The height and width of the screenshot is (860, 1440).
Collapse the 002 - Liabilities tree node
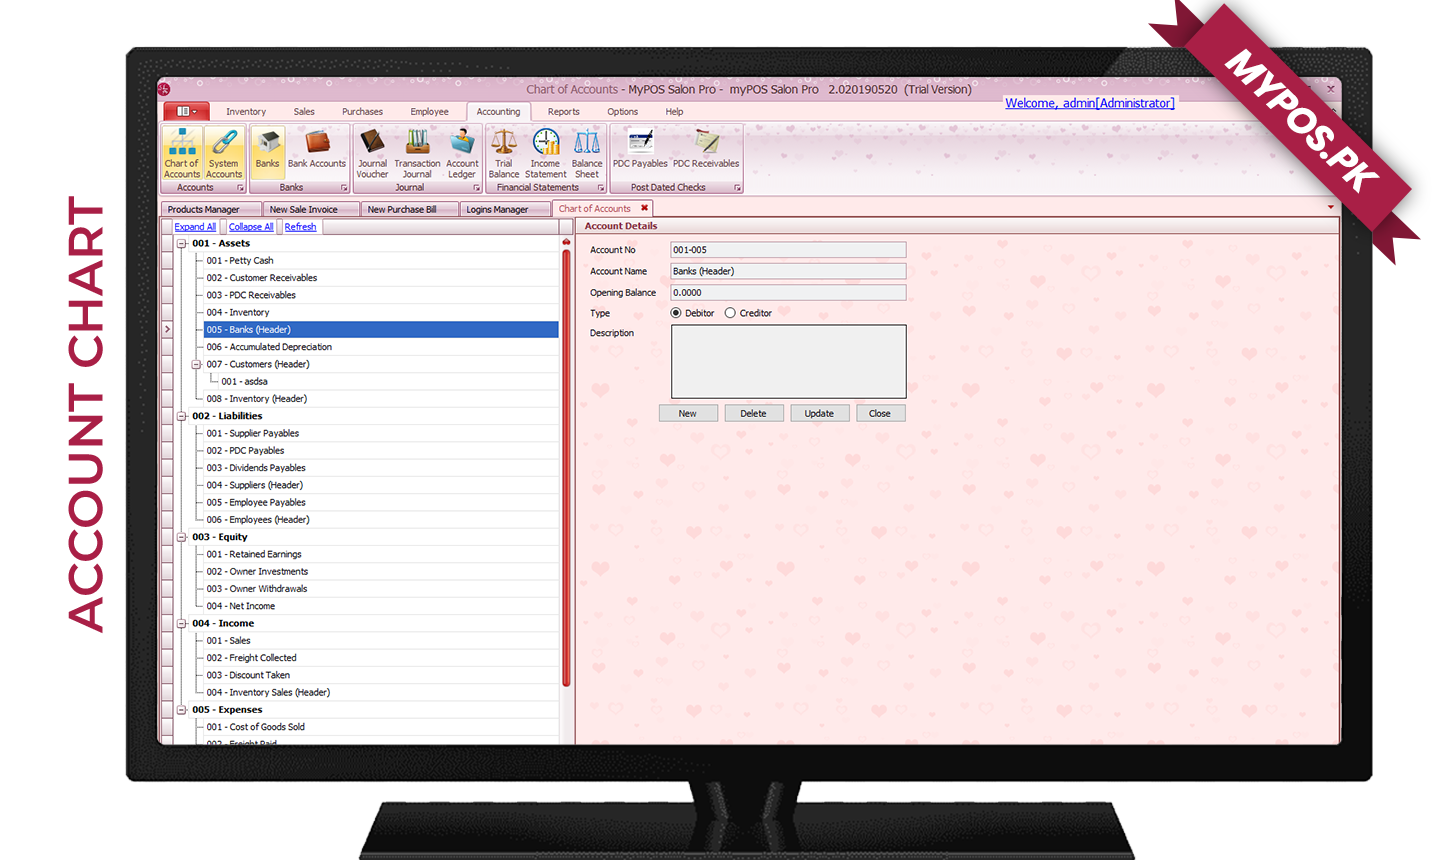182,417
